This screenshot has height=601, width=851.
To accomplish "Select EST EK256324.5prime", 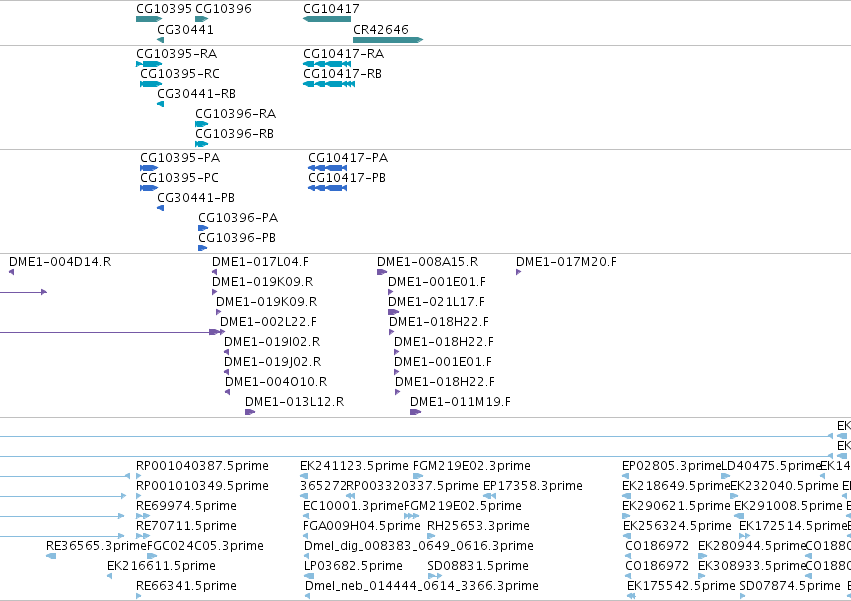I will pyautogui.click(x=677, y=527).
